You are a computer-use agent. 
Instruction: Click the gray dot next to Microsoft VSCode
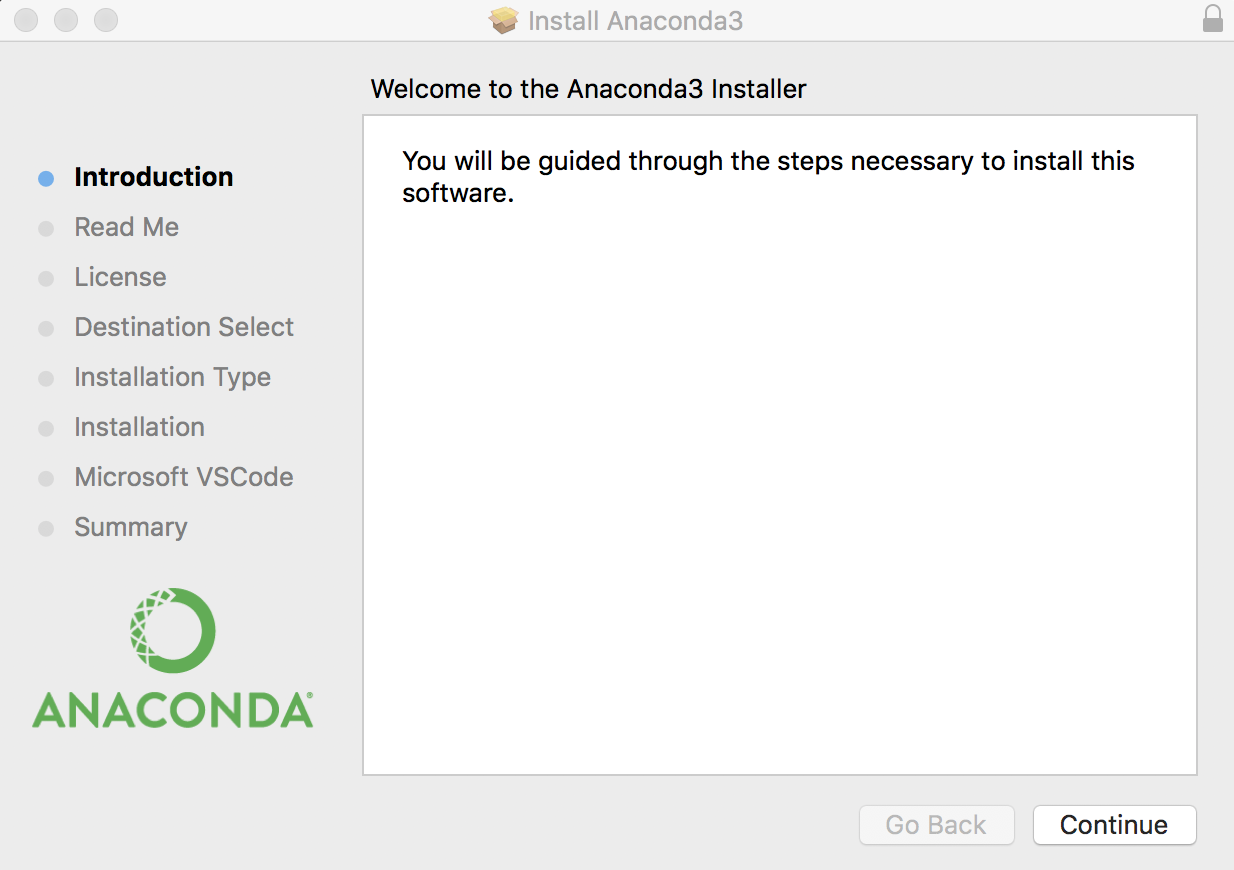[45, 477]
